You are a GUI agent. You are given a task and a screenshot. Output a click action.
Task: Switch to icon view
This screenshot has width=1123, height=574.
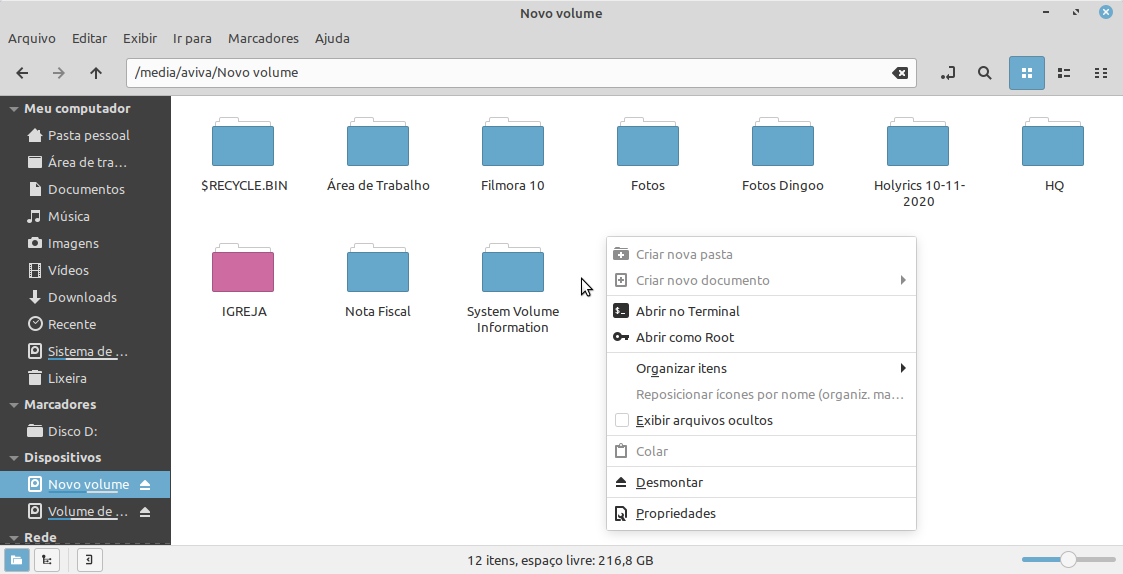pos(1026,73)
